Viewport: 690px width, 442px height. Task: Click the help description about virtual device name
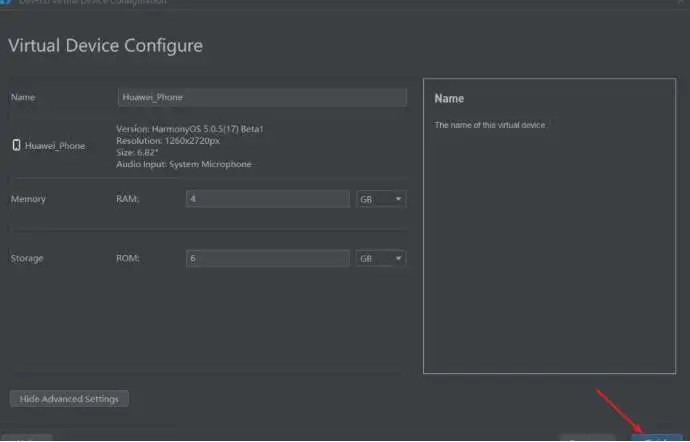[490, 125]
